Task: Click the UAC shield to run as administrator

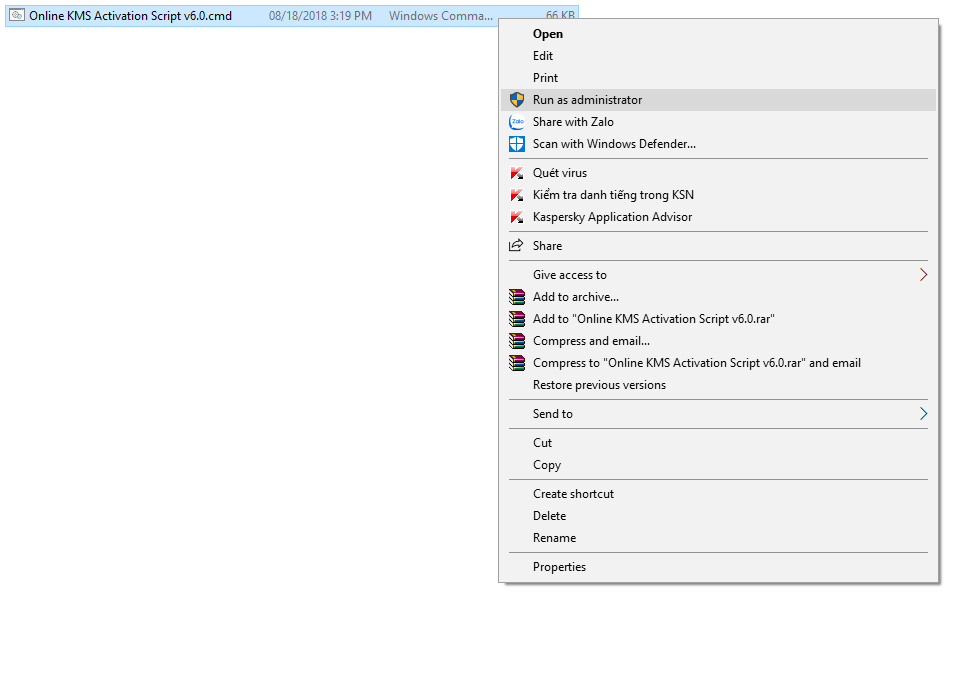Action: pyautogui.click(x=516, y=99)
